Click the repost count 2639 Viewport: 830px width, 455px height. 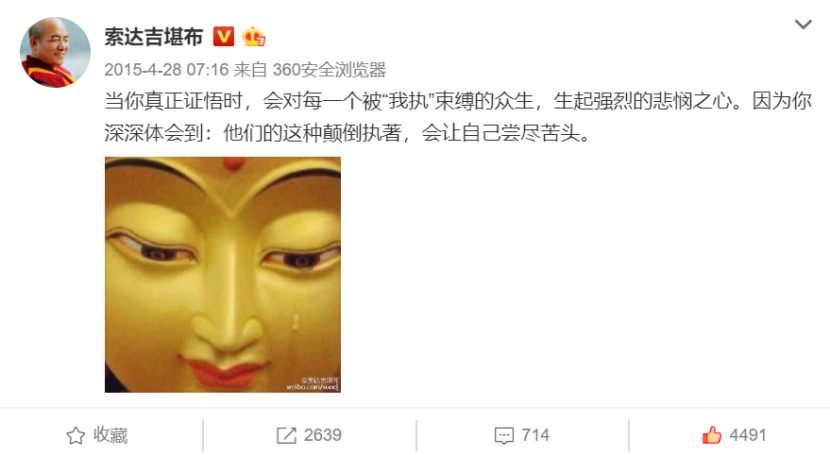click(322, 435)
